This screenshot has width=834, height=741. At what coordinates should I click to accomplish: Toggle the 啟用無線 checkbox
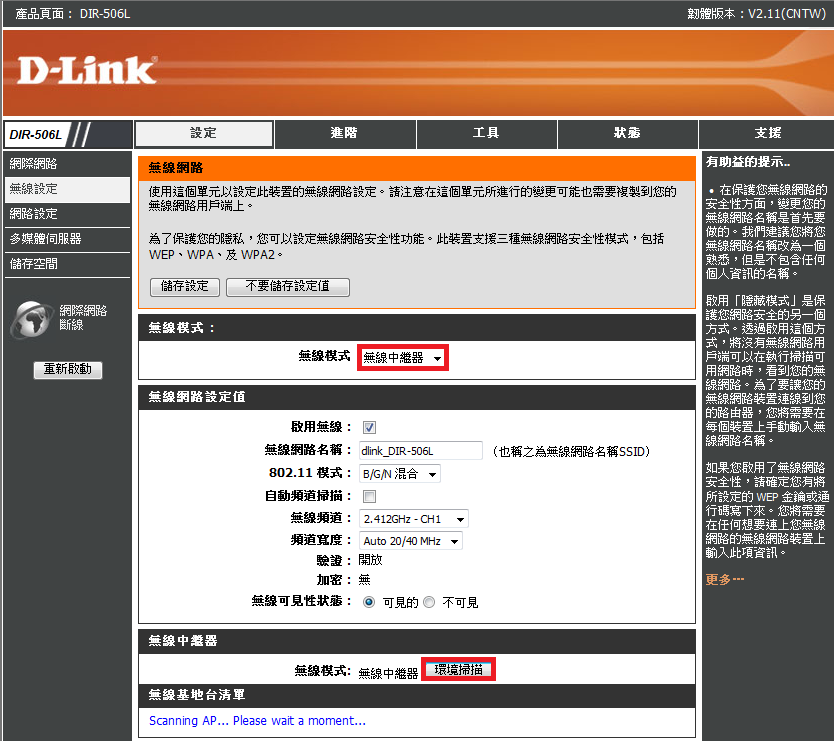(369, 427)
